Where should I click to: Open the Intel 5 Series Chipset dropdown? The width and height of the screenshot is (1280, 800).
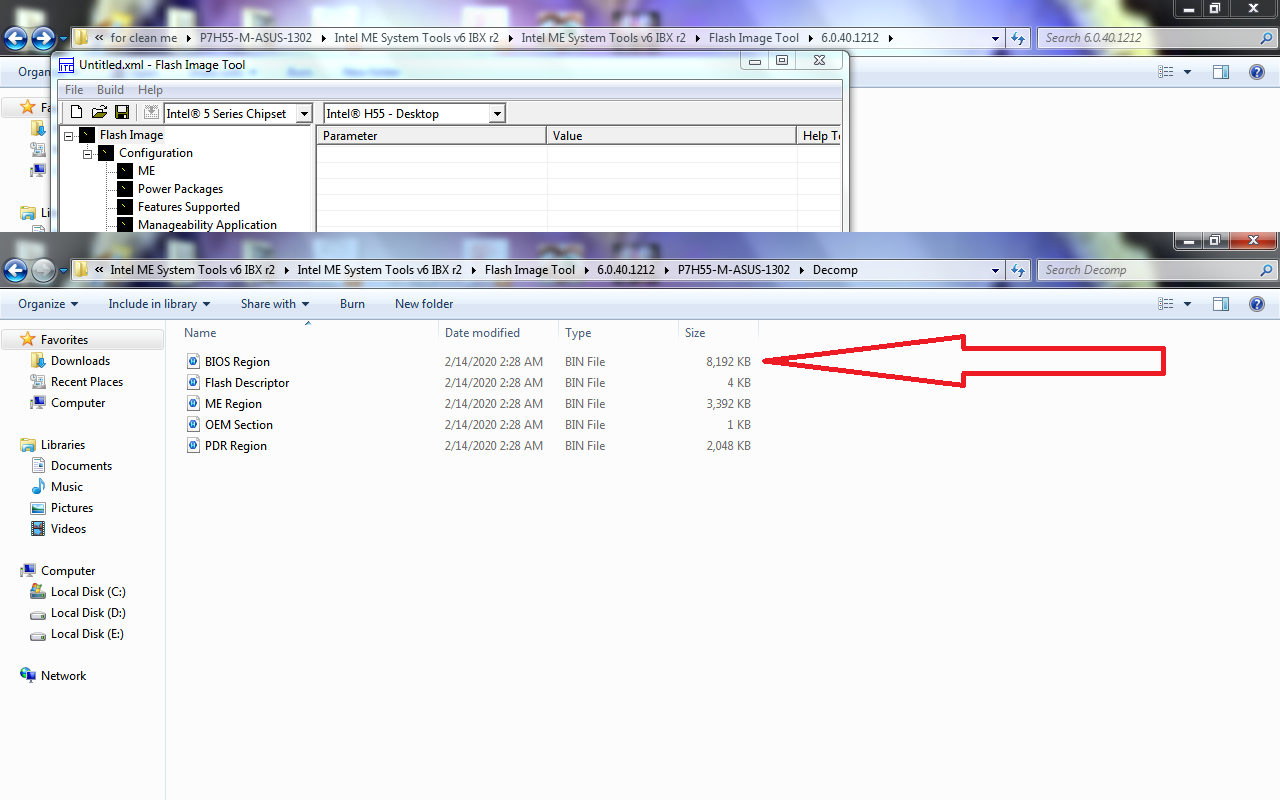(304, 114)
